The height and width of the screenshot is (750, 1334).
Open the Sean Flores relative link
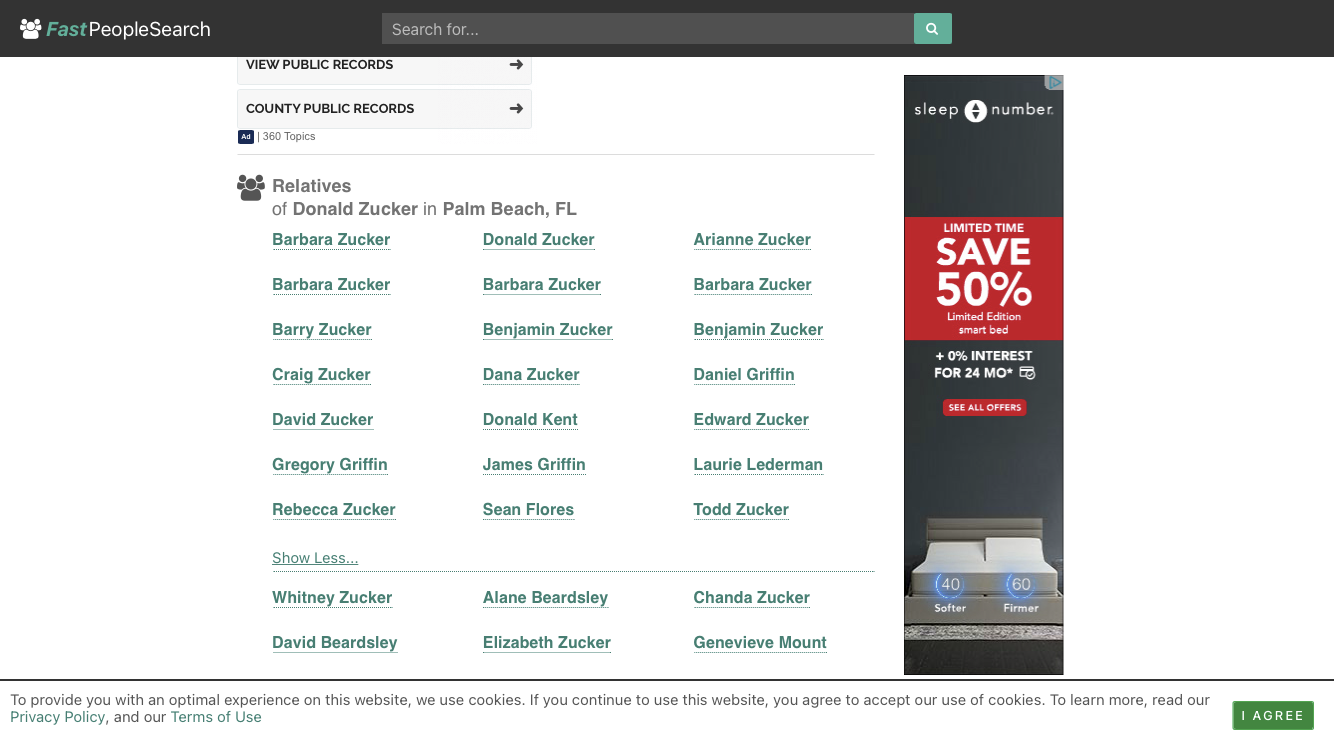click(528, 510)
